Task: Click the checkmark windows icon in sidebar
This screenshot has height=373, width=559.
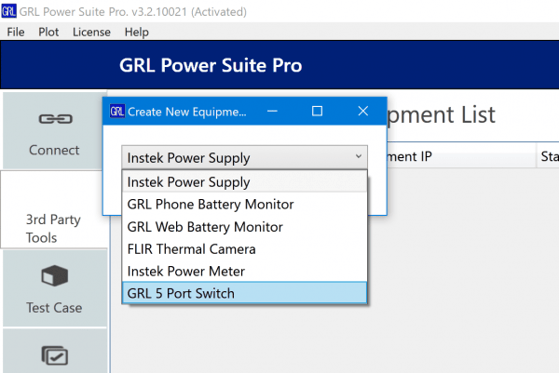Action: coord(55,355)
